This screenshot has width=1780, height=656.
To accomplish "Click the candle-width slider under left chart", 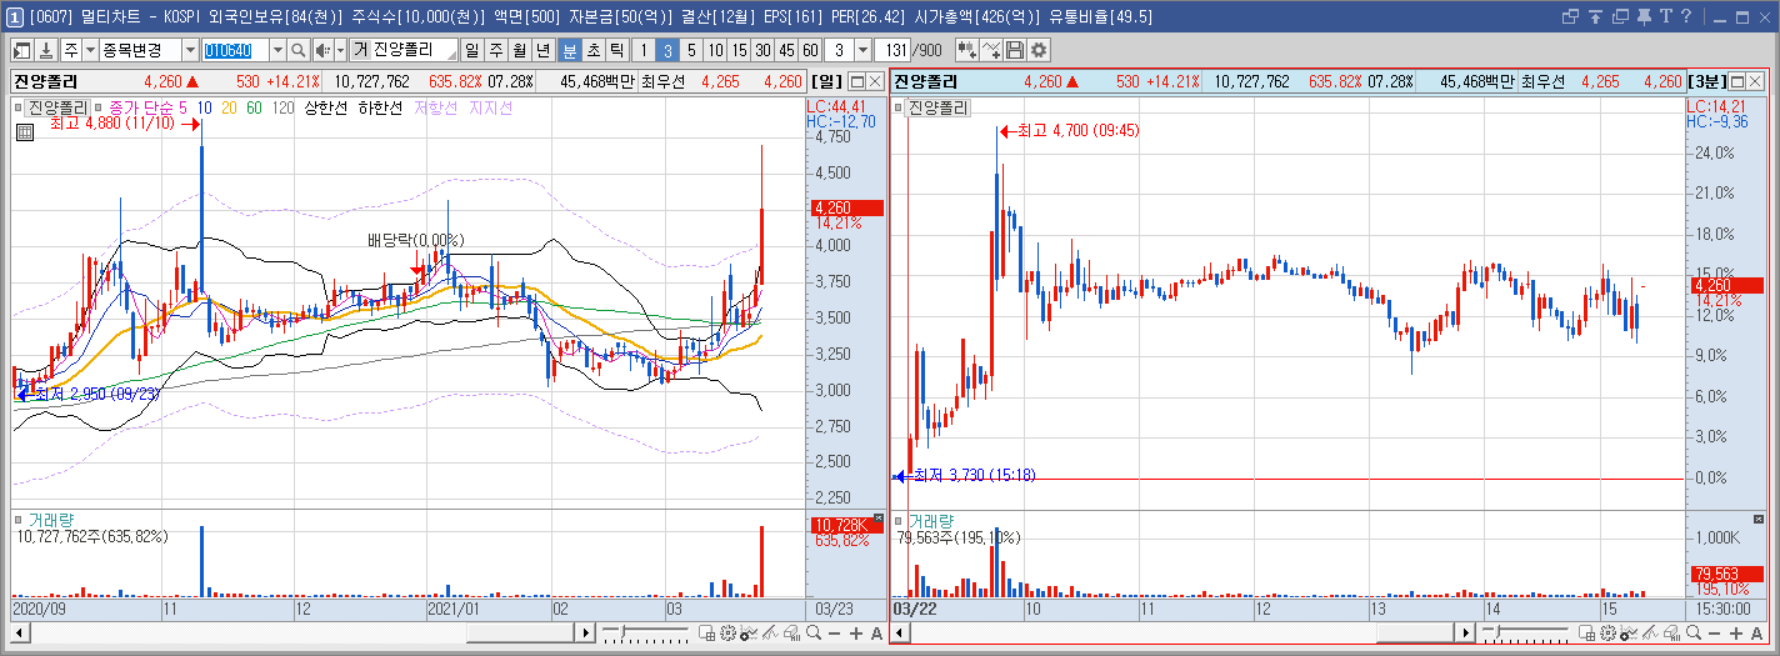I will tap(645, 633).
